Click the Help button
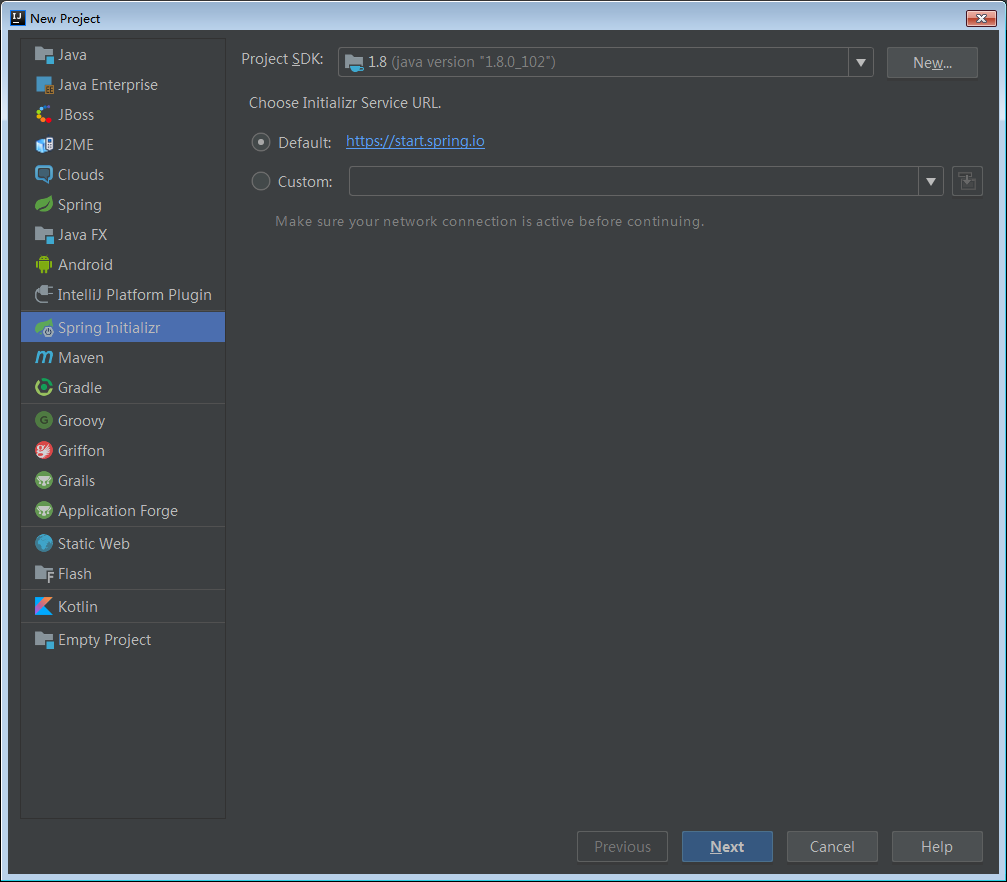 pyautogui.click(x=936, y=847)
